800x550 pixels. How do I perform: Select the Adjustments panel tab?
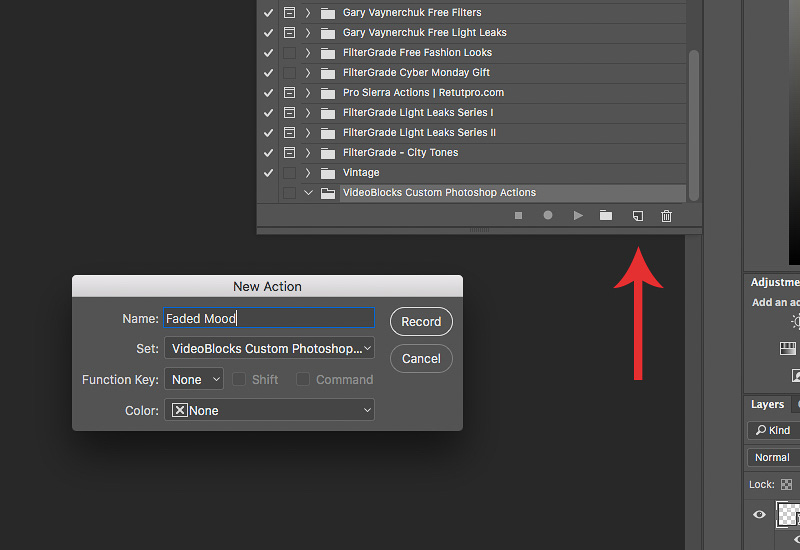[x=774, y=282]
